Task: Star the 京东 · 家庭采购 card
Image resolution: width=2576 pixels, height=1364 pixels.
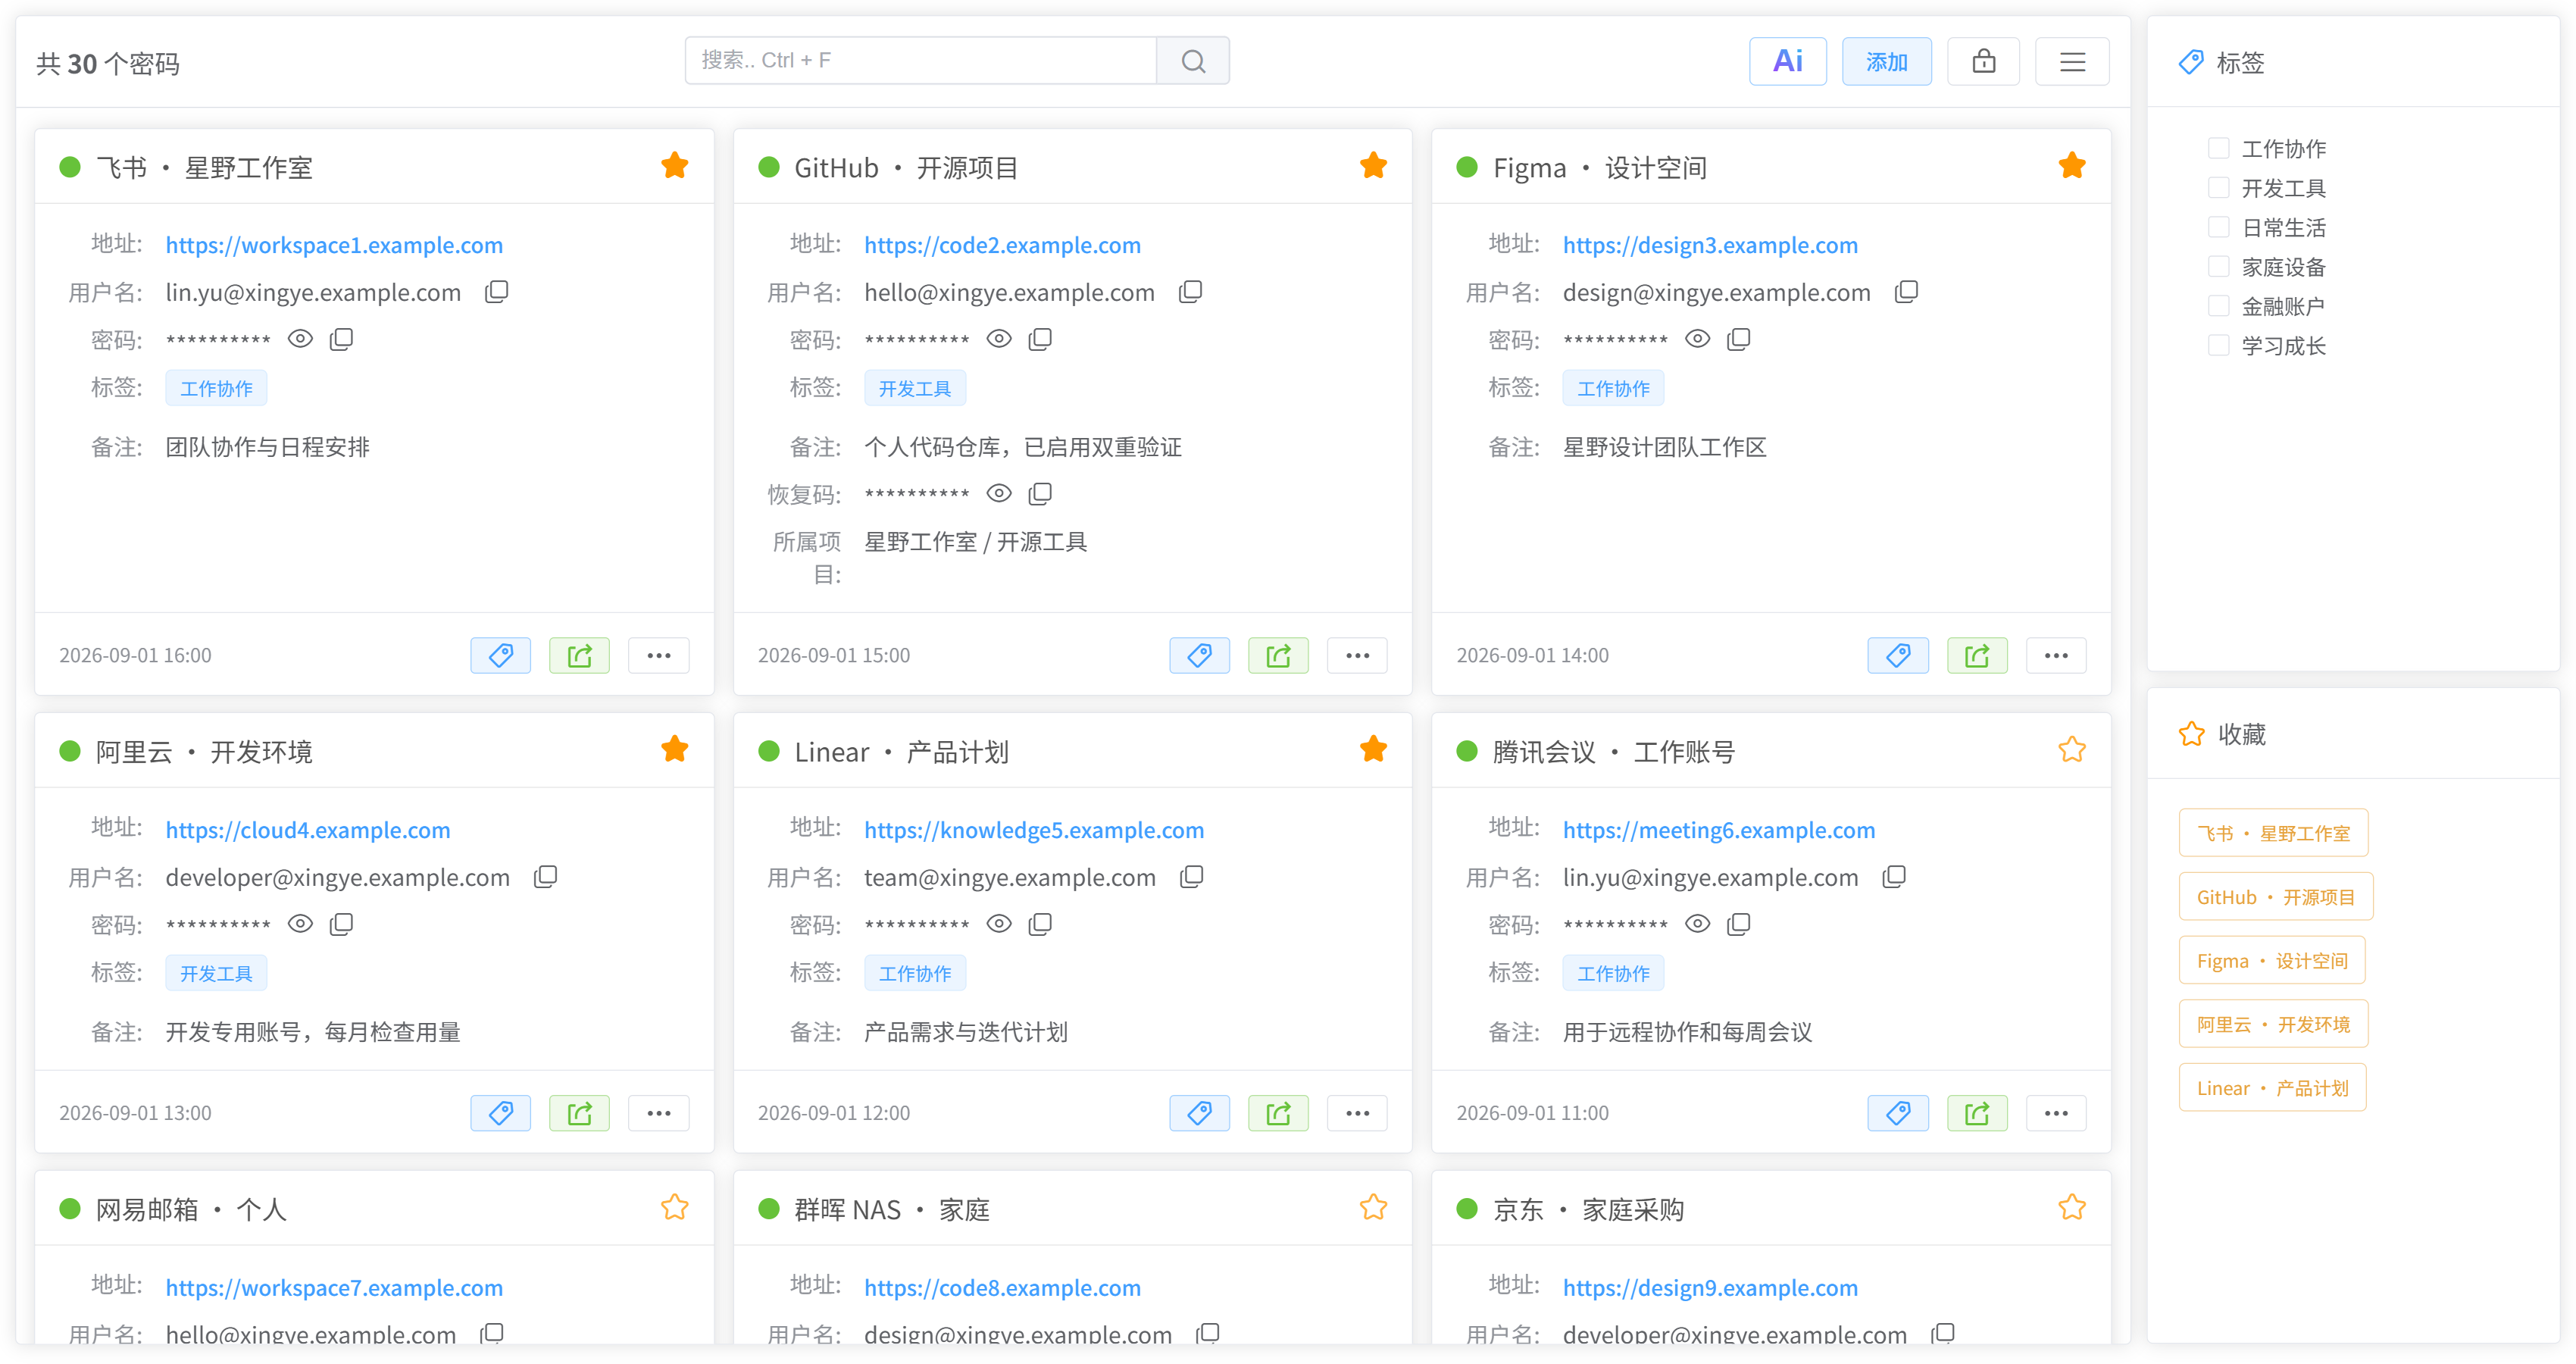Action: [x=2072, y=1208]
